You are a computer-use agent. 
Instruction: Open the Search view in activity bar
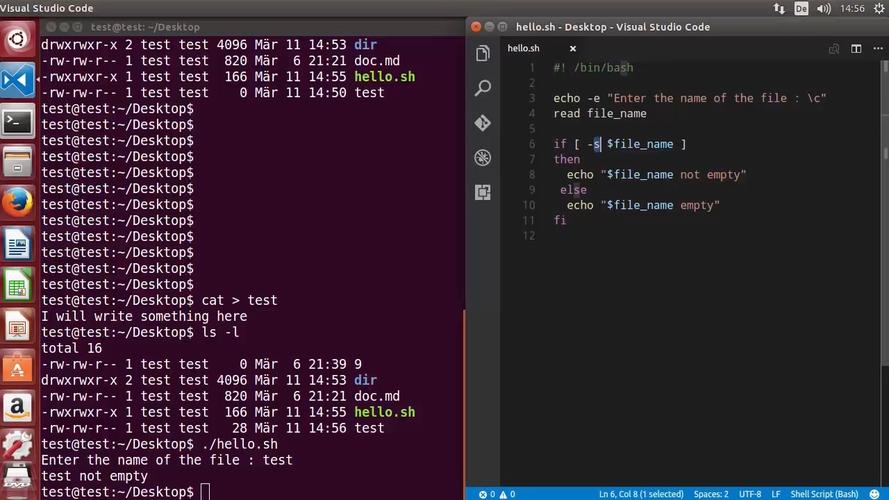[x=483, y=89]
